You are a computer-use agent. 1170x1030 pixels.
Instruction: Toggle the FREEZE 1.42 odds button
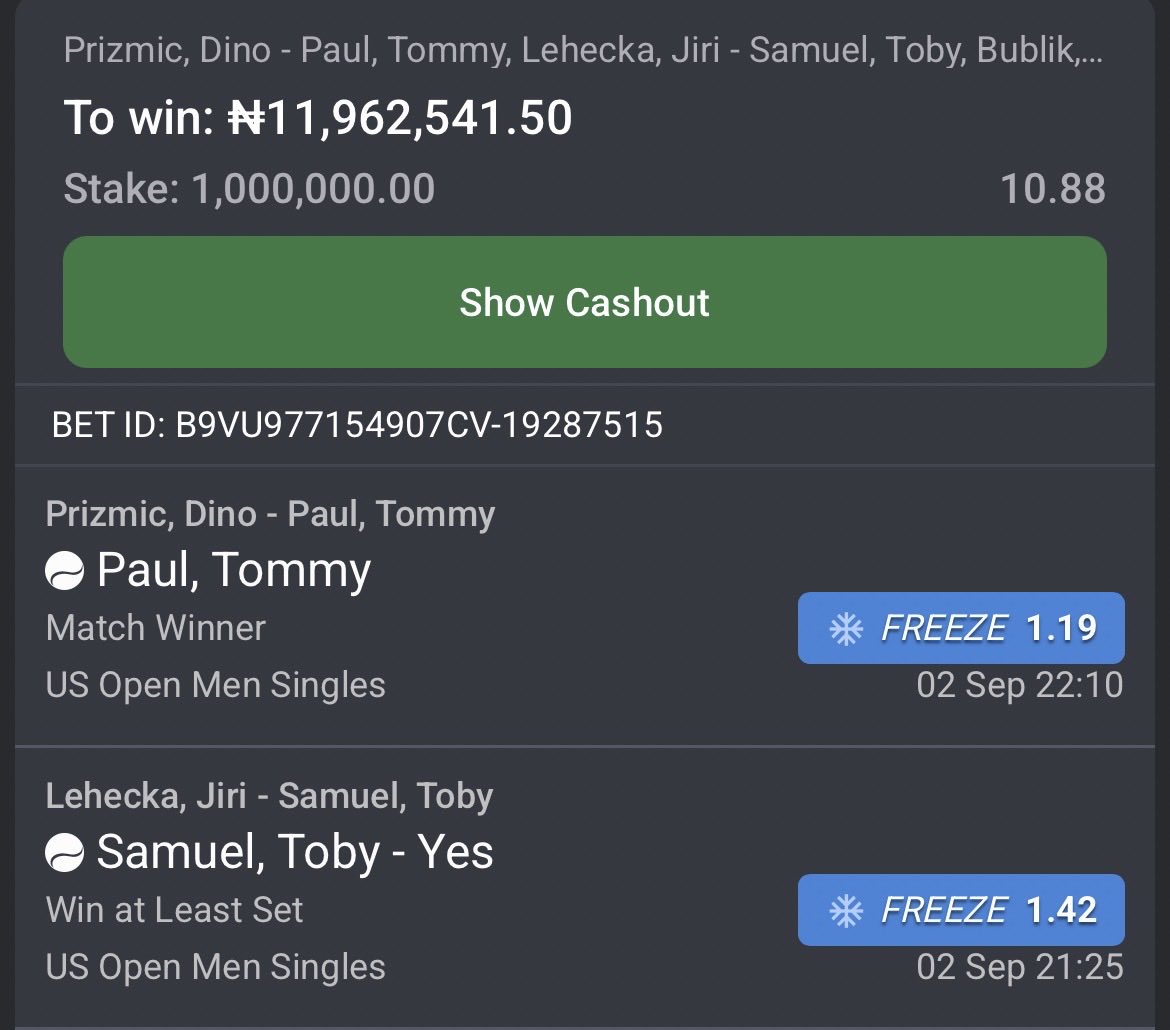click(x=961, y=910)
